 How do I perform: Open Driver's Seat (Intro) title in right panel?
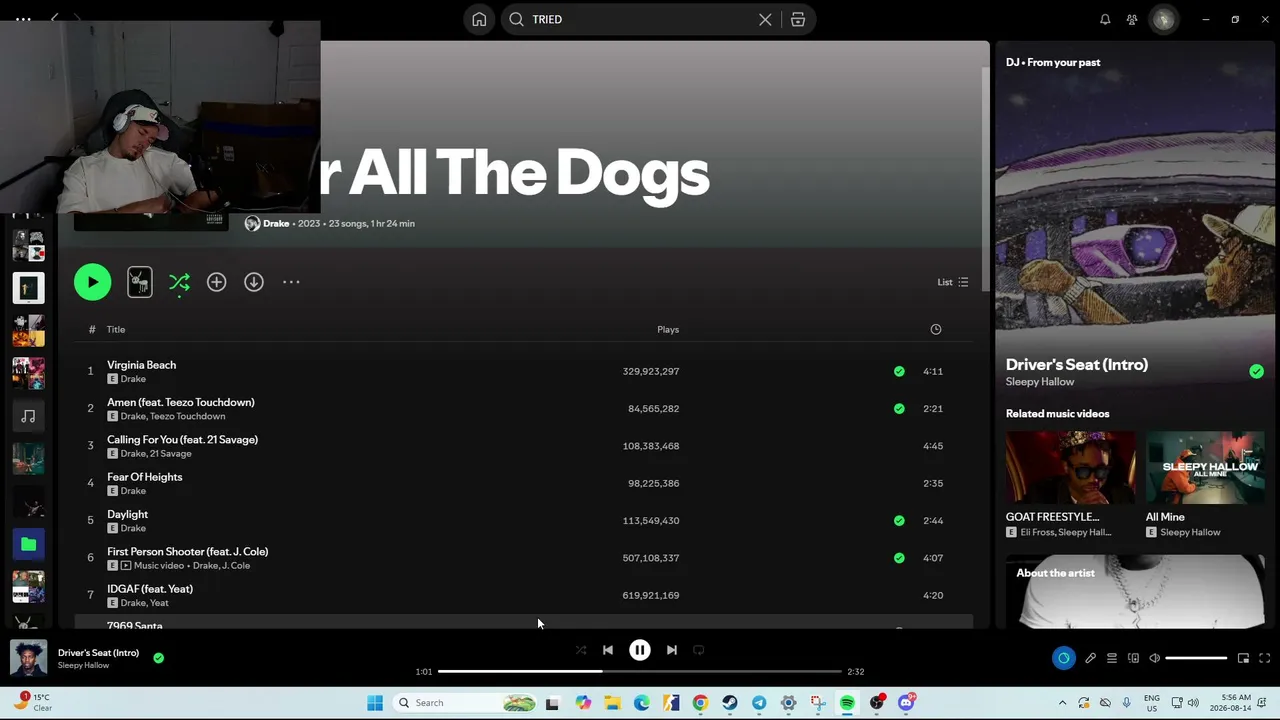[x=1077, y=365]
